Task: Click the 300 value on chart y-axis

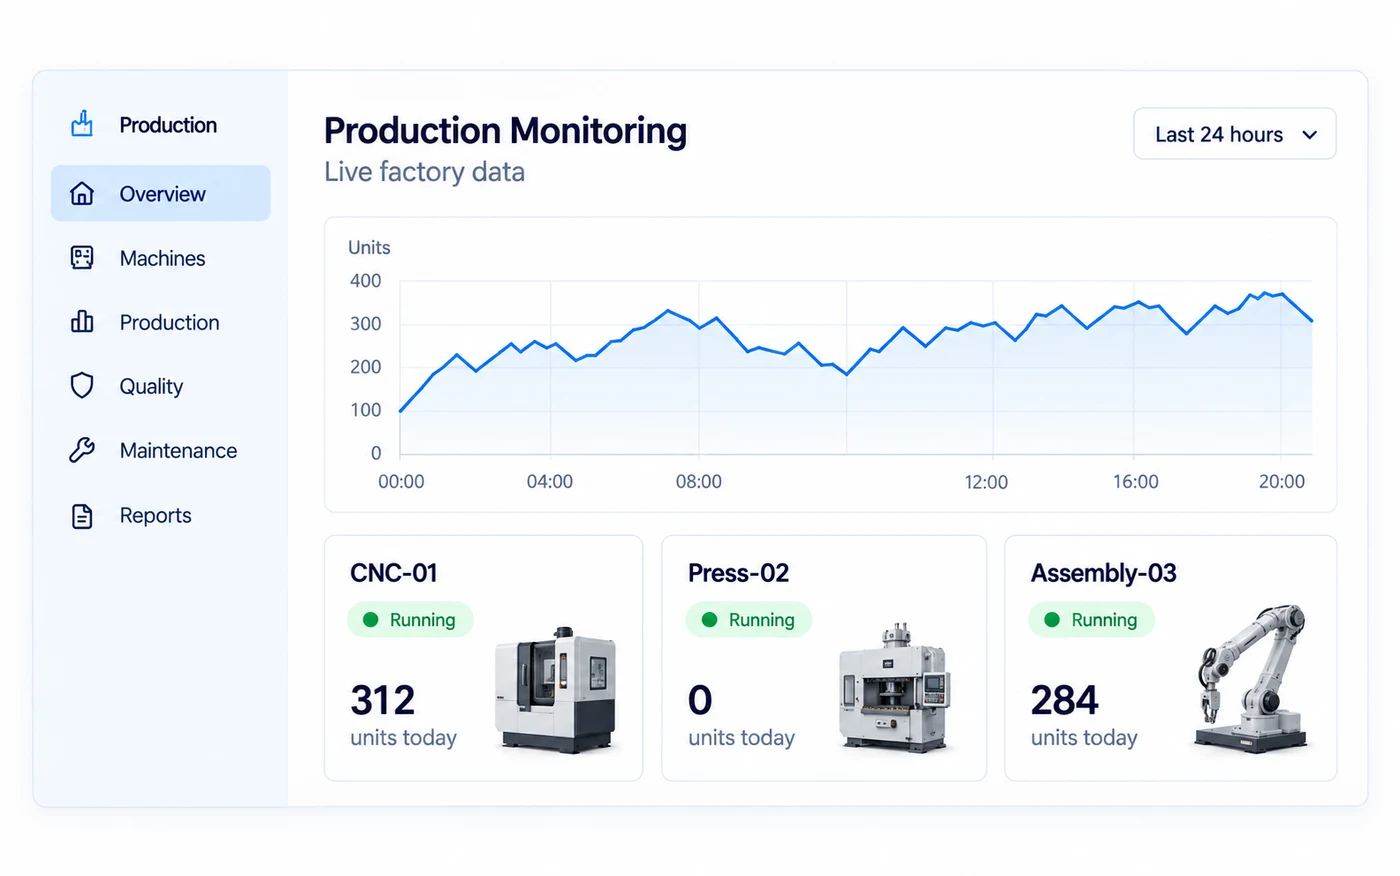Action: pos(365,324)
